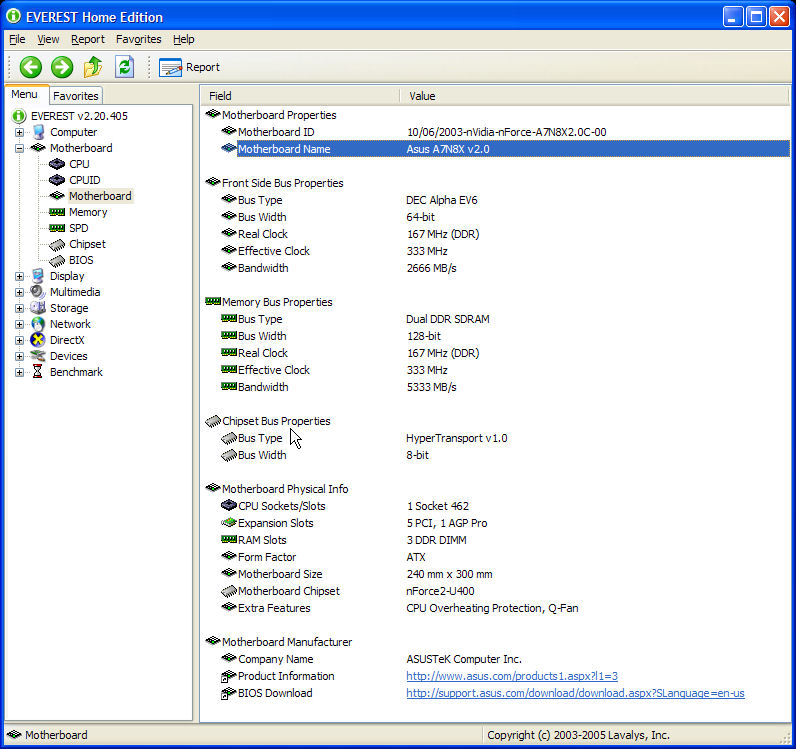The image size is (796, 749).
Task: Select the Motherboard child item in tree
Action: tap(100, 196)
